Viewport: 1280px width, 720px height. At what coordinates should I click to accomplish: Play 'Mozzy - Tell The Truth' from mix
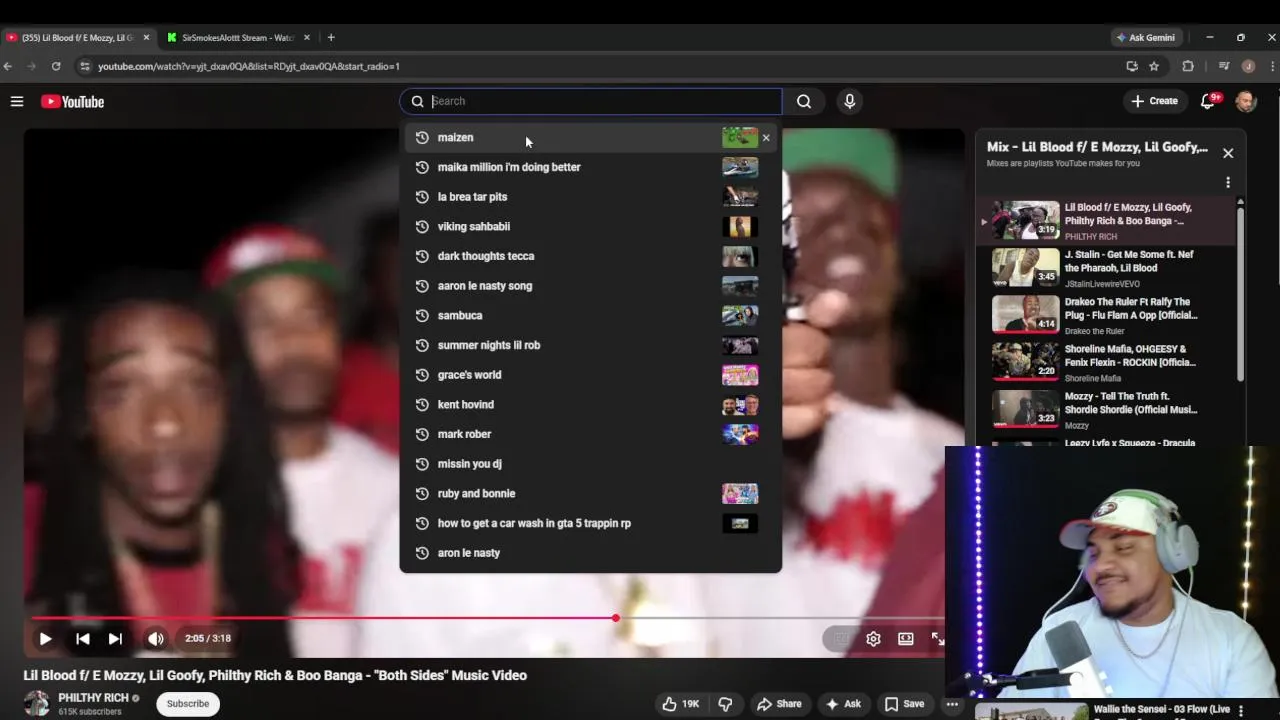(1108, 409)
